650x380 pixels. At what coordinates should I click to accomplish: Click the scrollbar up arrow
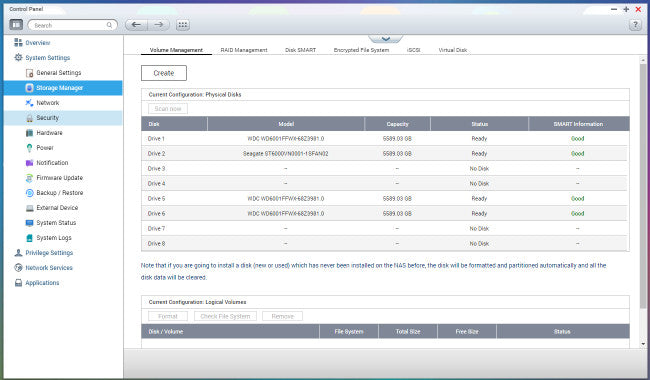point(643,61)
